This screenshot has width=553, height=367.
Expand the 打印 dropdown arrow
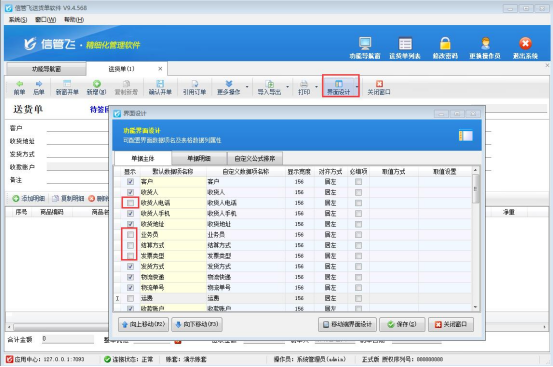tap(316, 87)
